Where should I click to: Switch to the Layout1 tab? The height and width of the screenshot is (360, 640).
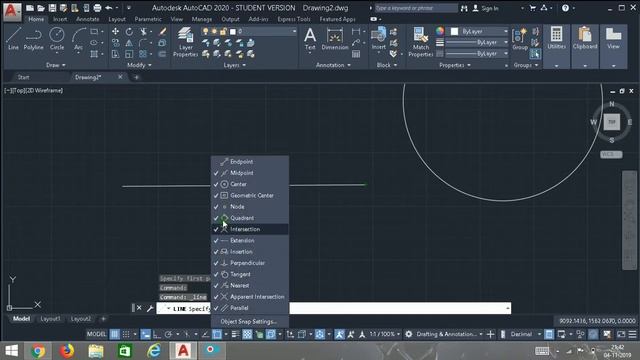pyautogui.click(x=50, y=319)
